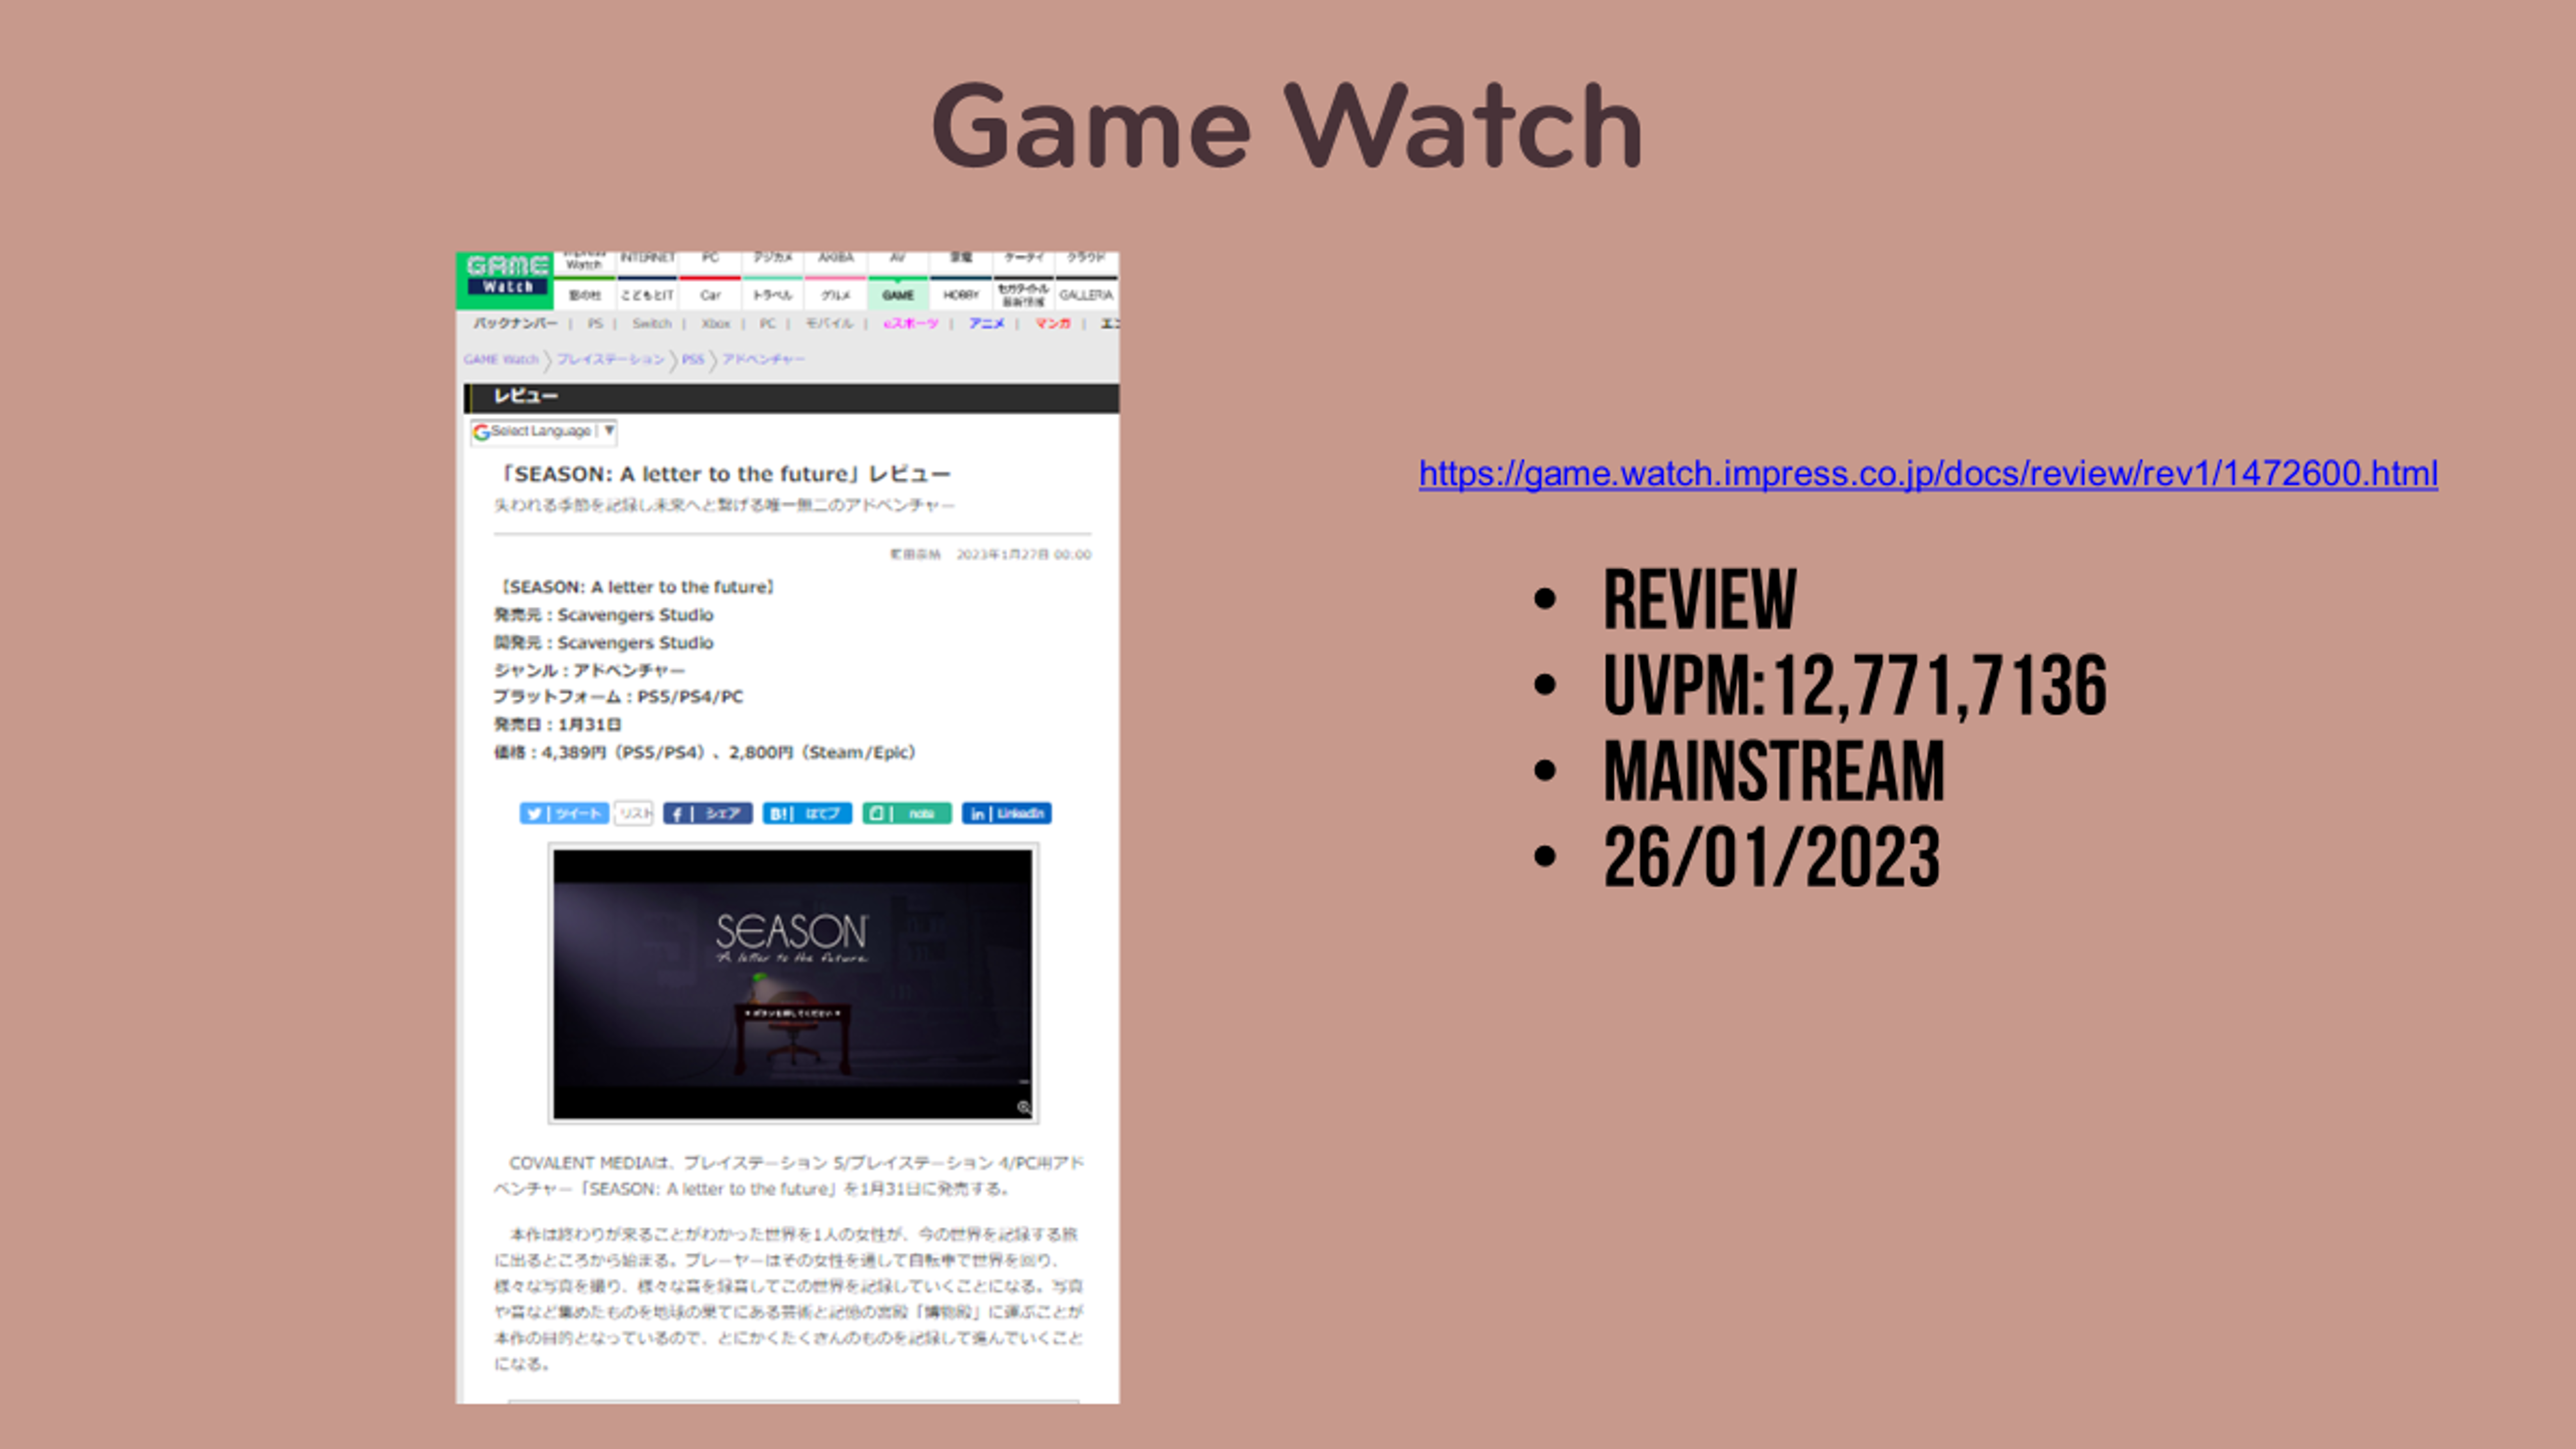Click the MAINSTREAM bullet text
This screenshot has width=2576, height=1449.
pos(1774,771)
